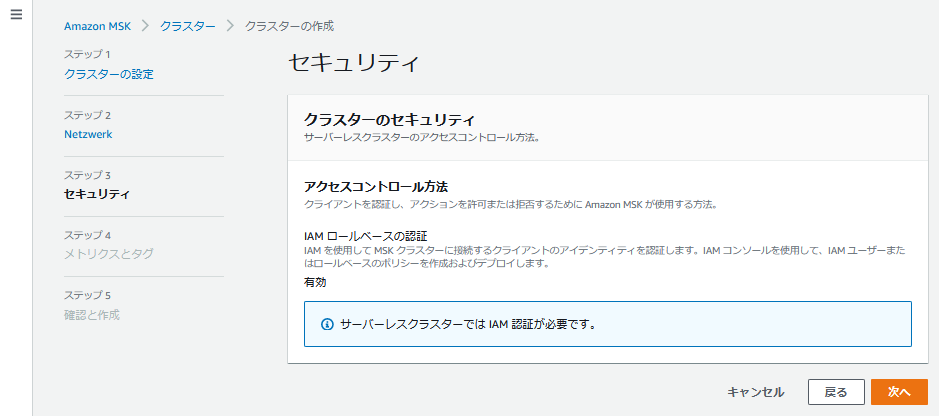Click the IAM ロールベースの認証 label

(365, 235)
